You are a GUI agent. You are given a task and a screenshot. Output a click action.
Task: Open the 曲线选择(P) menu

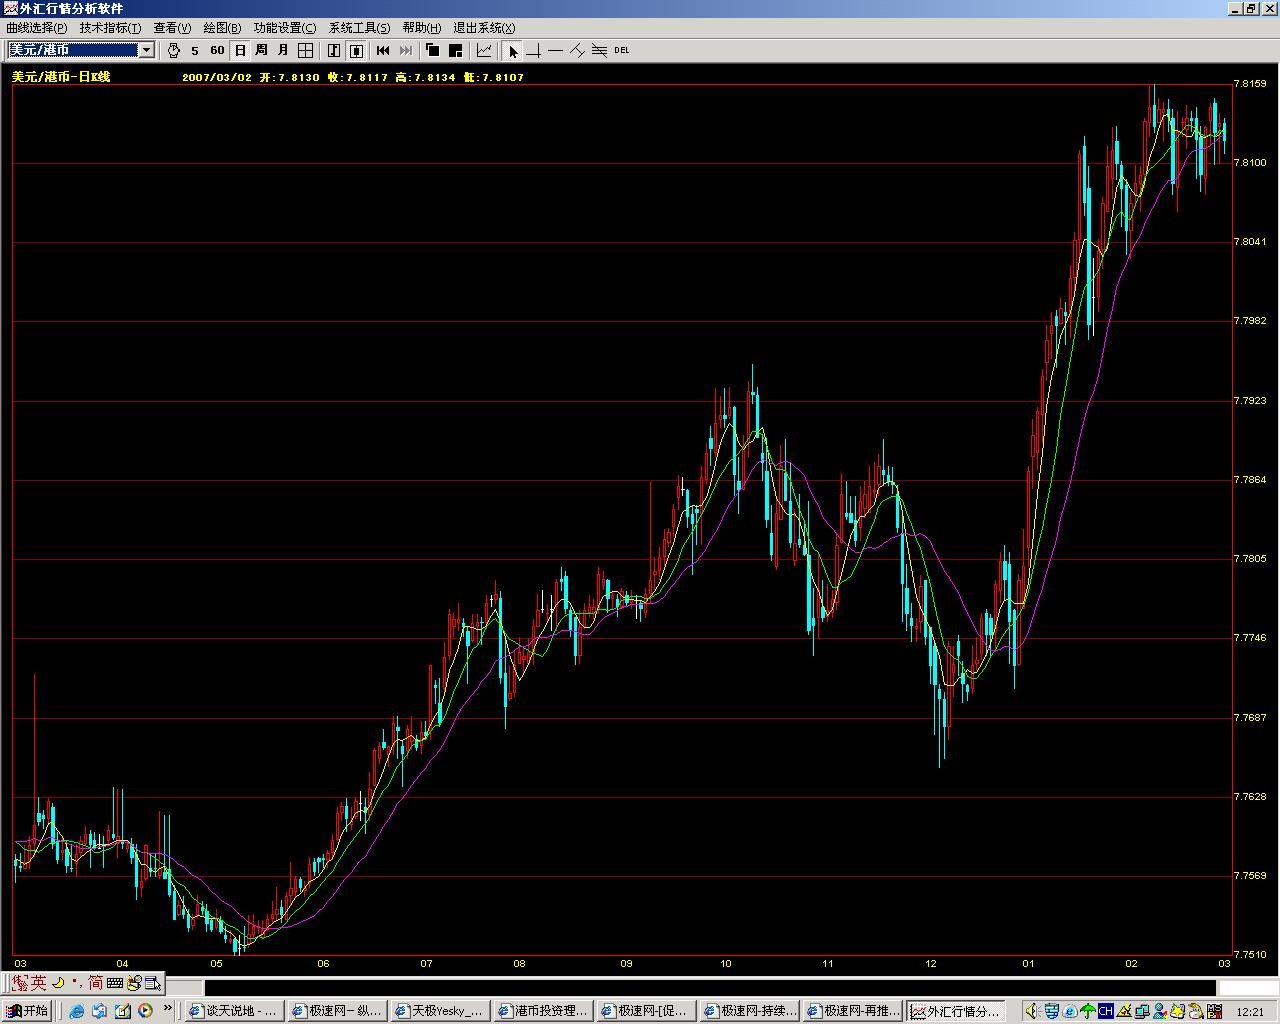pyautogui.click(x=36, y=28)
